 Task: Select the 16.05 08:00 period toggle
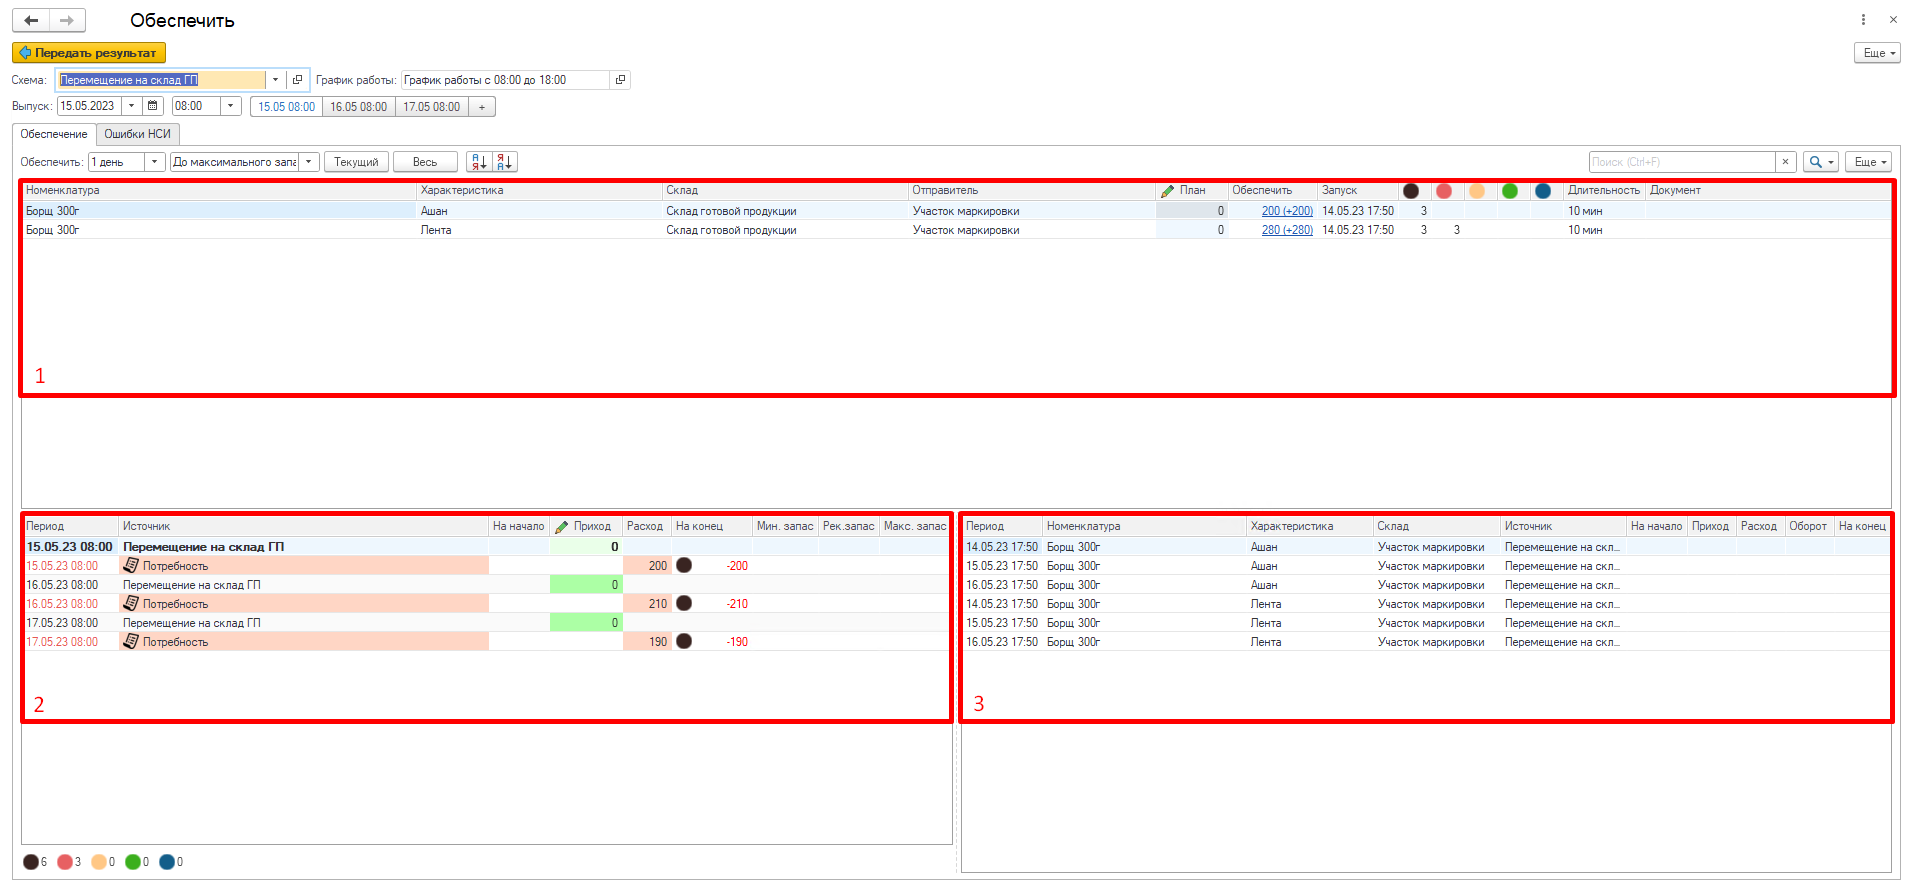click(358, 107)
